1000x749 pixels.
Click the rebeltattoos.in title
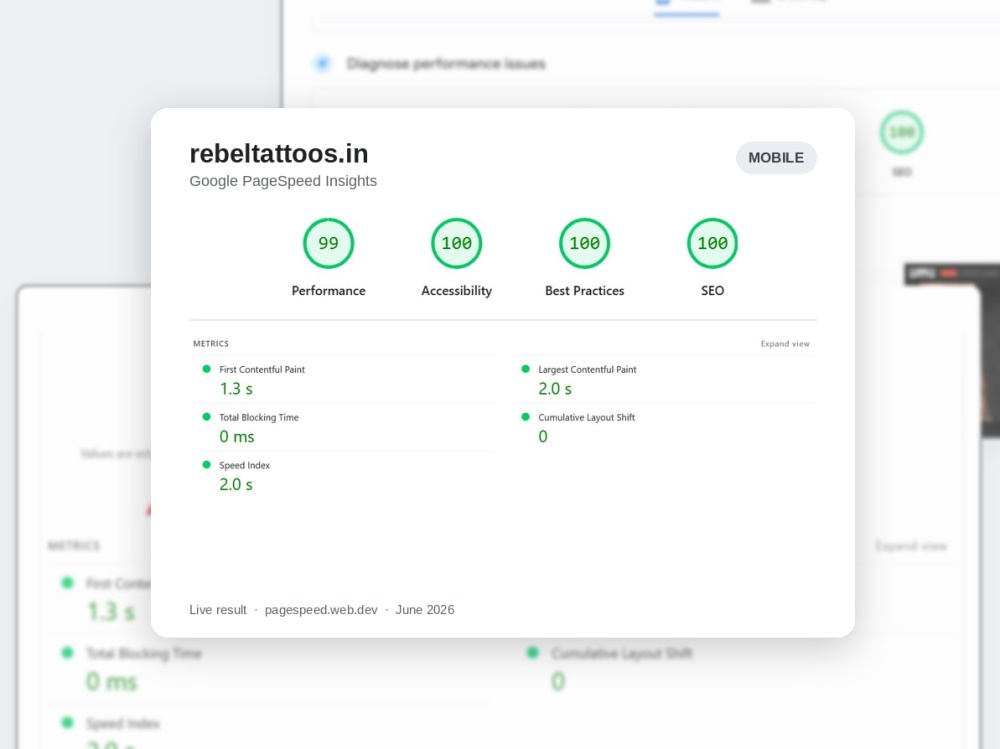279,154
